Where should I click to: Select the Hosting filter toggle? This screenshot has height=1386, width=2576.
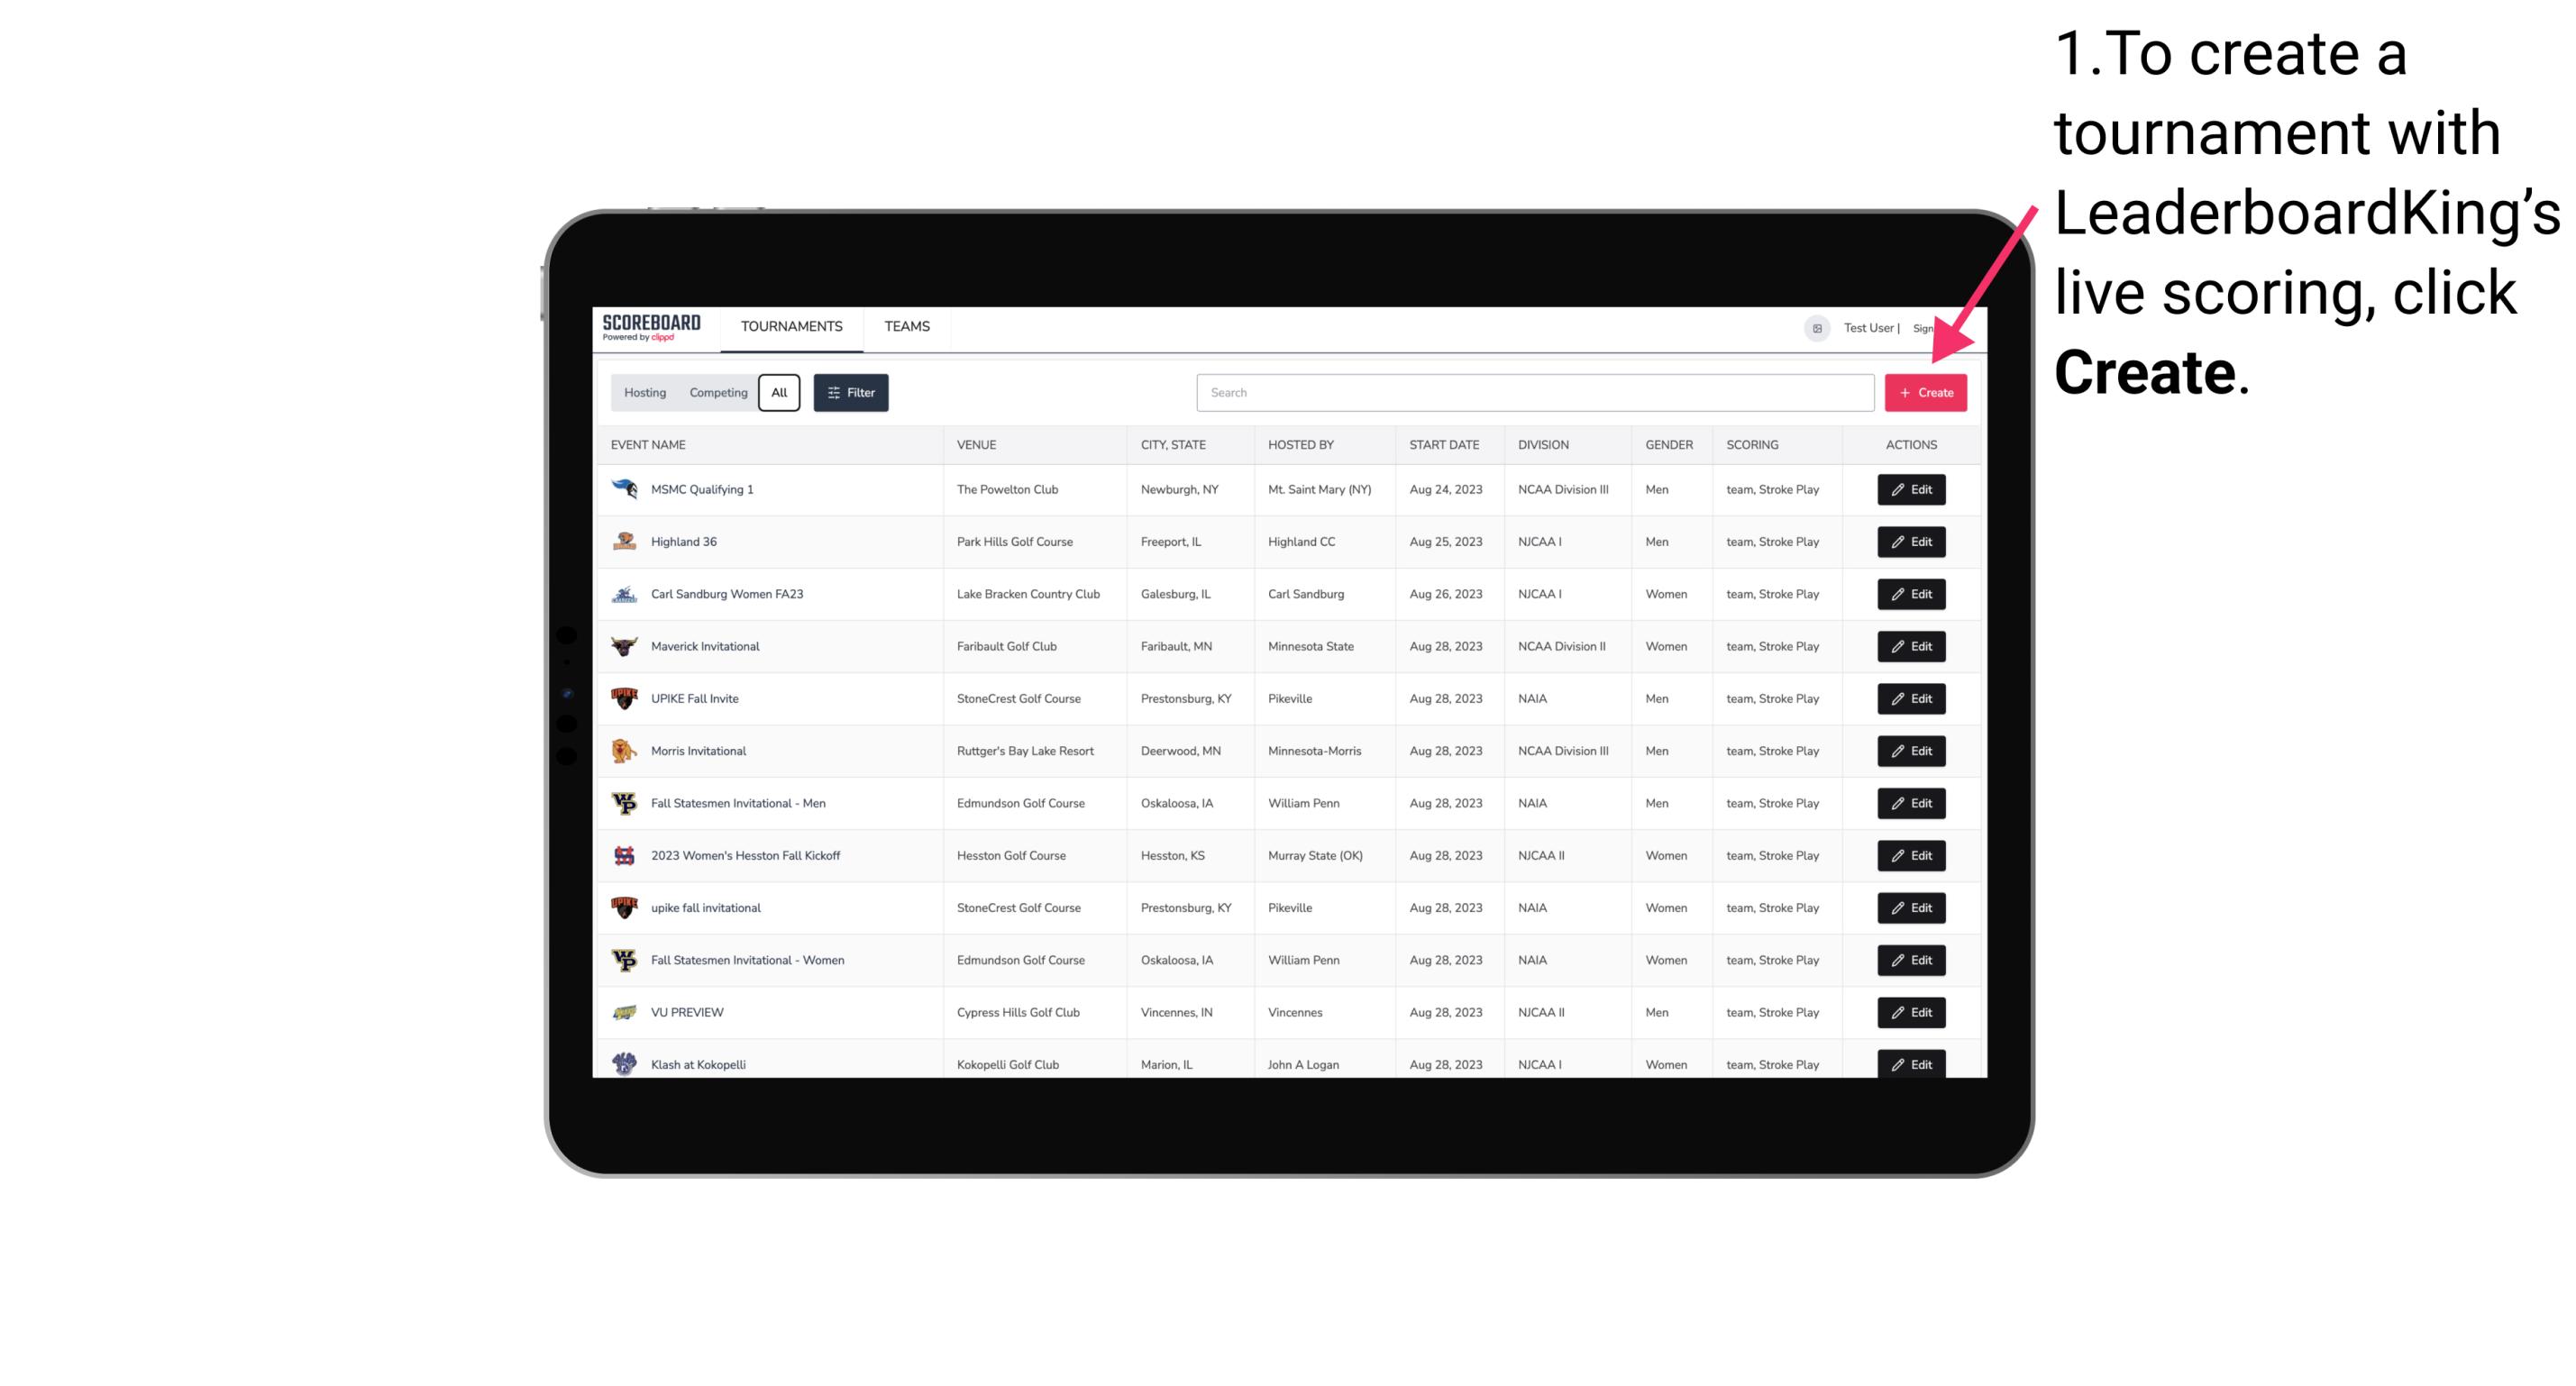coord(645,393)
